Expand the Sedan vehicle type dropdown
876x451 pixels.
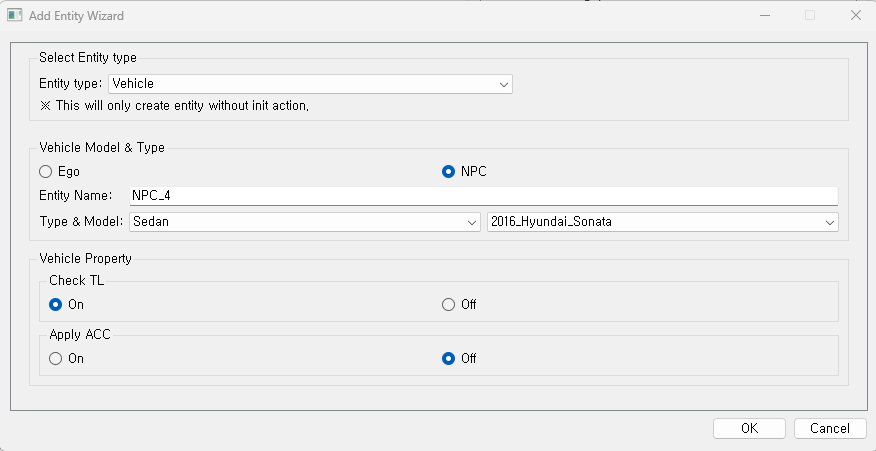click(304, 222)
